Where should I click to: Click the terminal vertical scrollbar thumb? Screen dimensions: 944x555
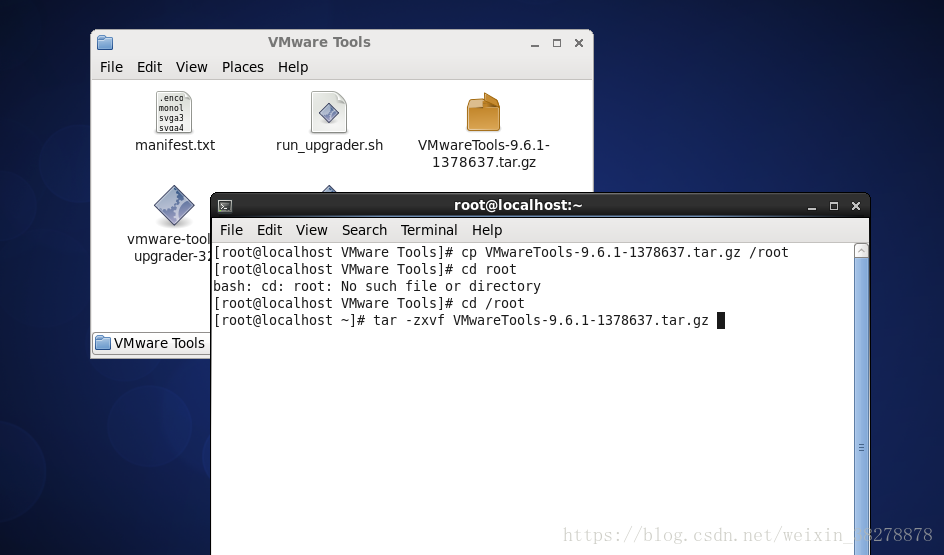point(862,407)
